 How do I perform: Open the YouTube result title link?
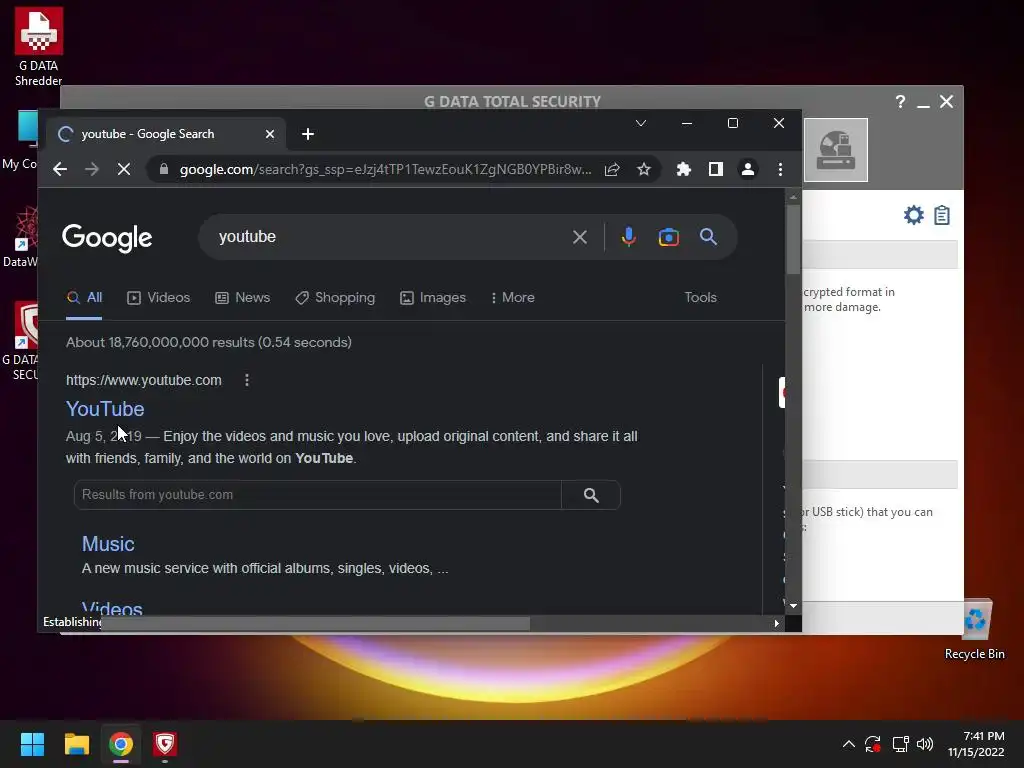point(105,409)
